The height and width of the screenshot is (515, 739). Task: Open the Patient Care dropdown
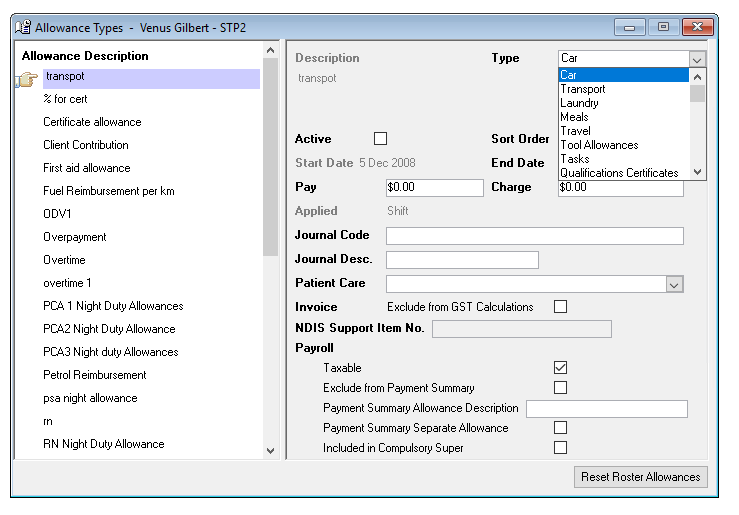[x=674, y=285]
